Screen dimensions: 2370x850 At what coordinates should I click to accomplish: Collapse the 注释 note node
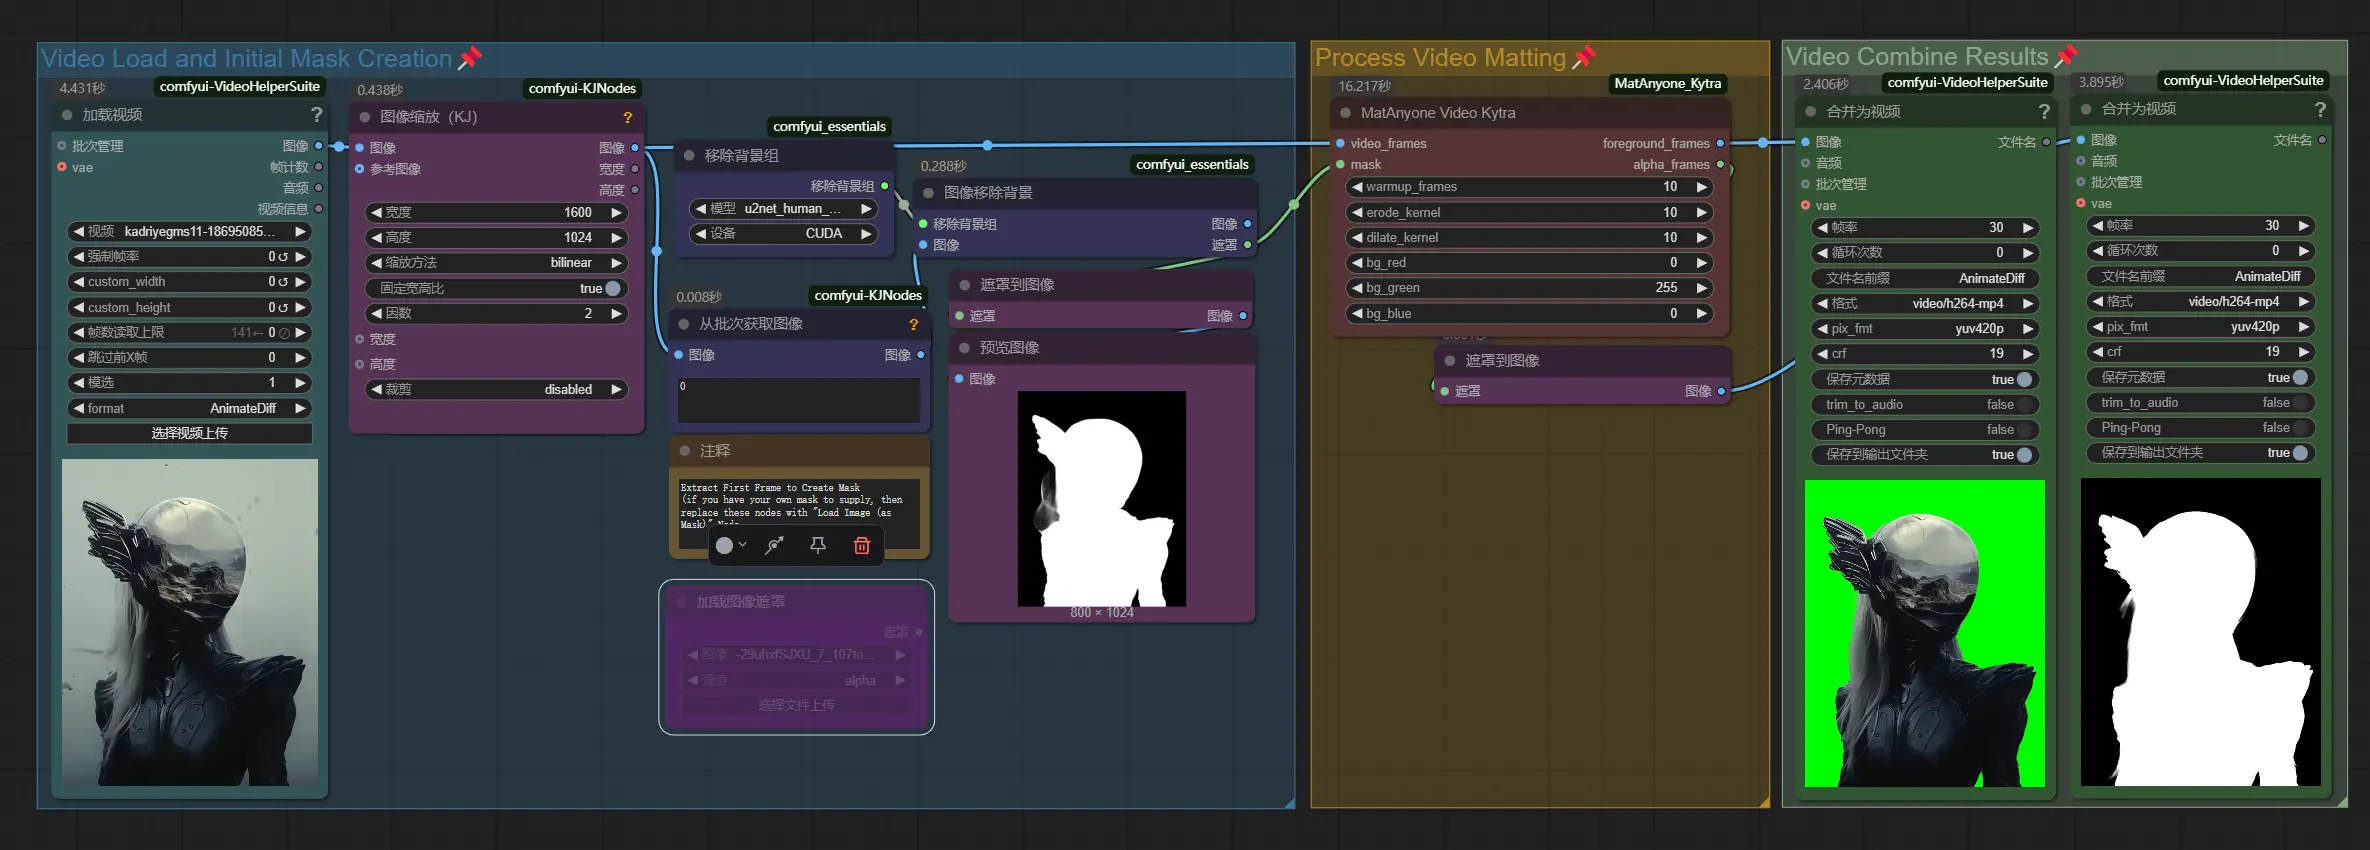(x=685, y=451)
